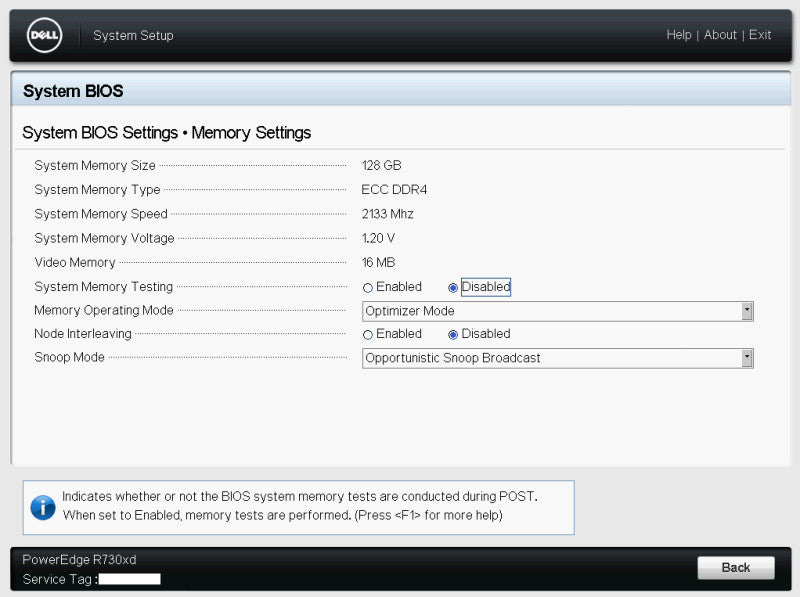The width and height of the screenshot is (800, 597).
Task: Click the Exit link
Action: point(760,35)
